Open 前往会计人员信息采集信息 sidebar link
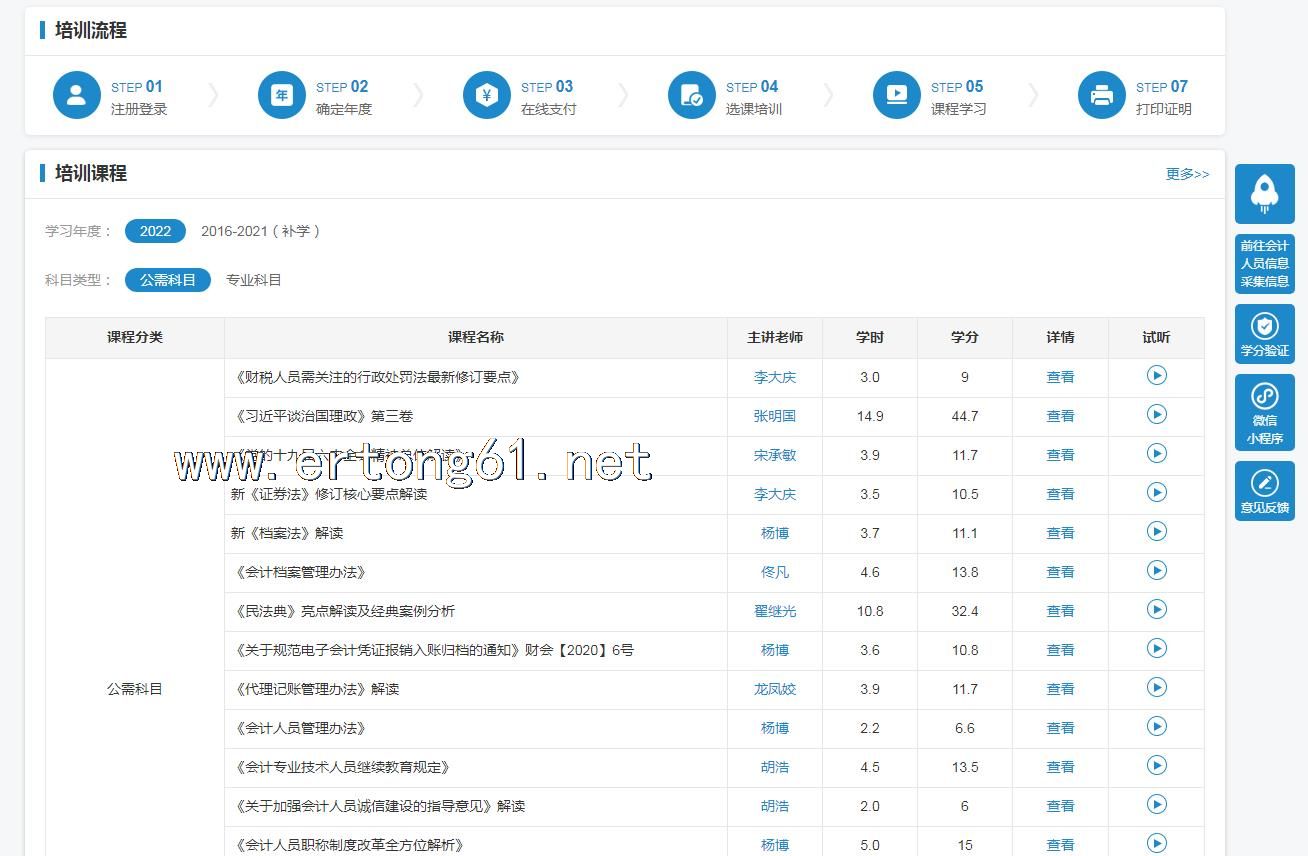 click(1264, 263)
